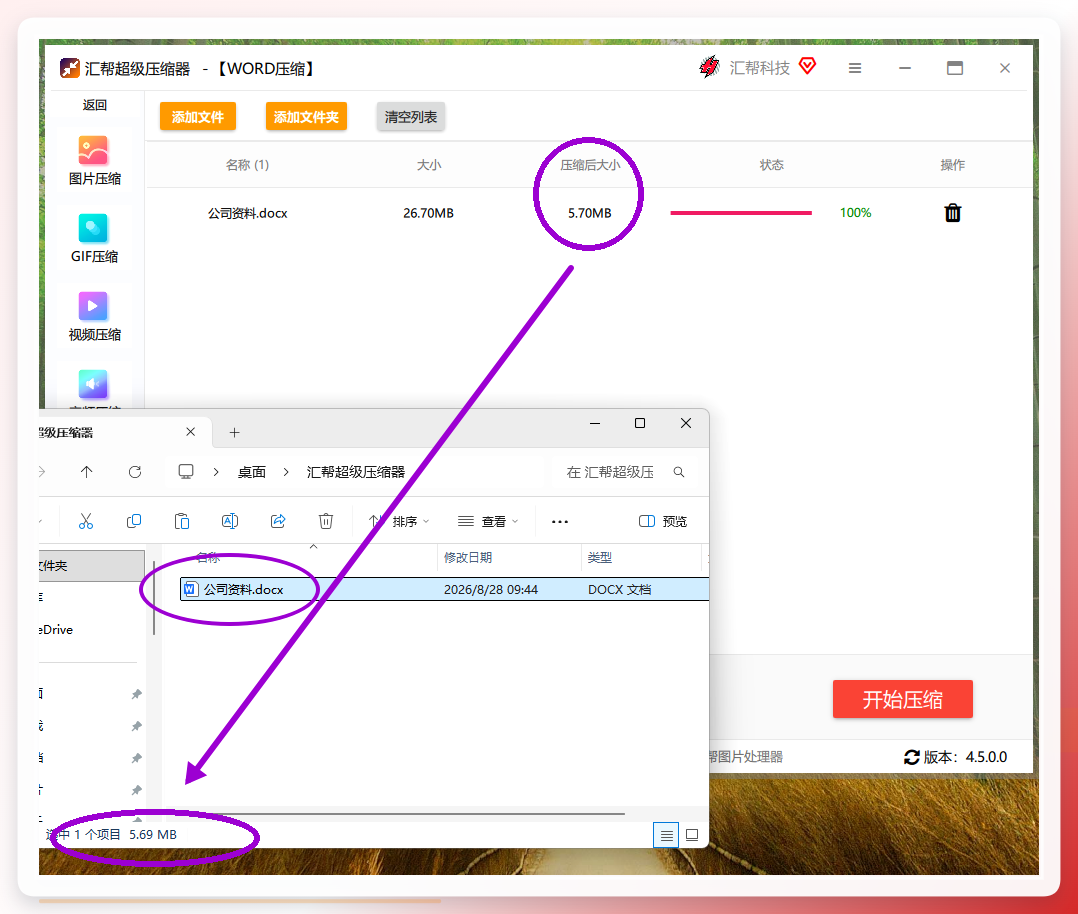
Task: Click the compression progress bar at 100%
Action: pyautogui.click(x=741, y=213)
